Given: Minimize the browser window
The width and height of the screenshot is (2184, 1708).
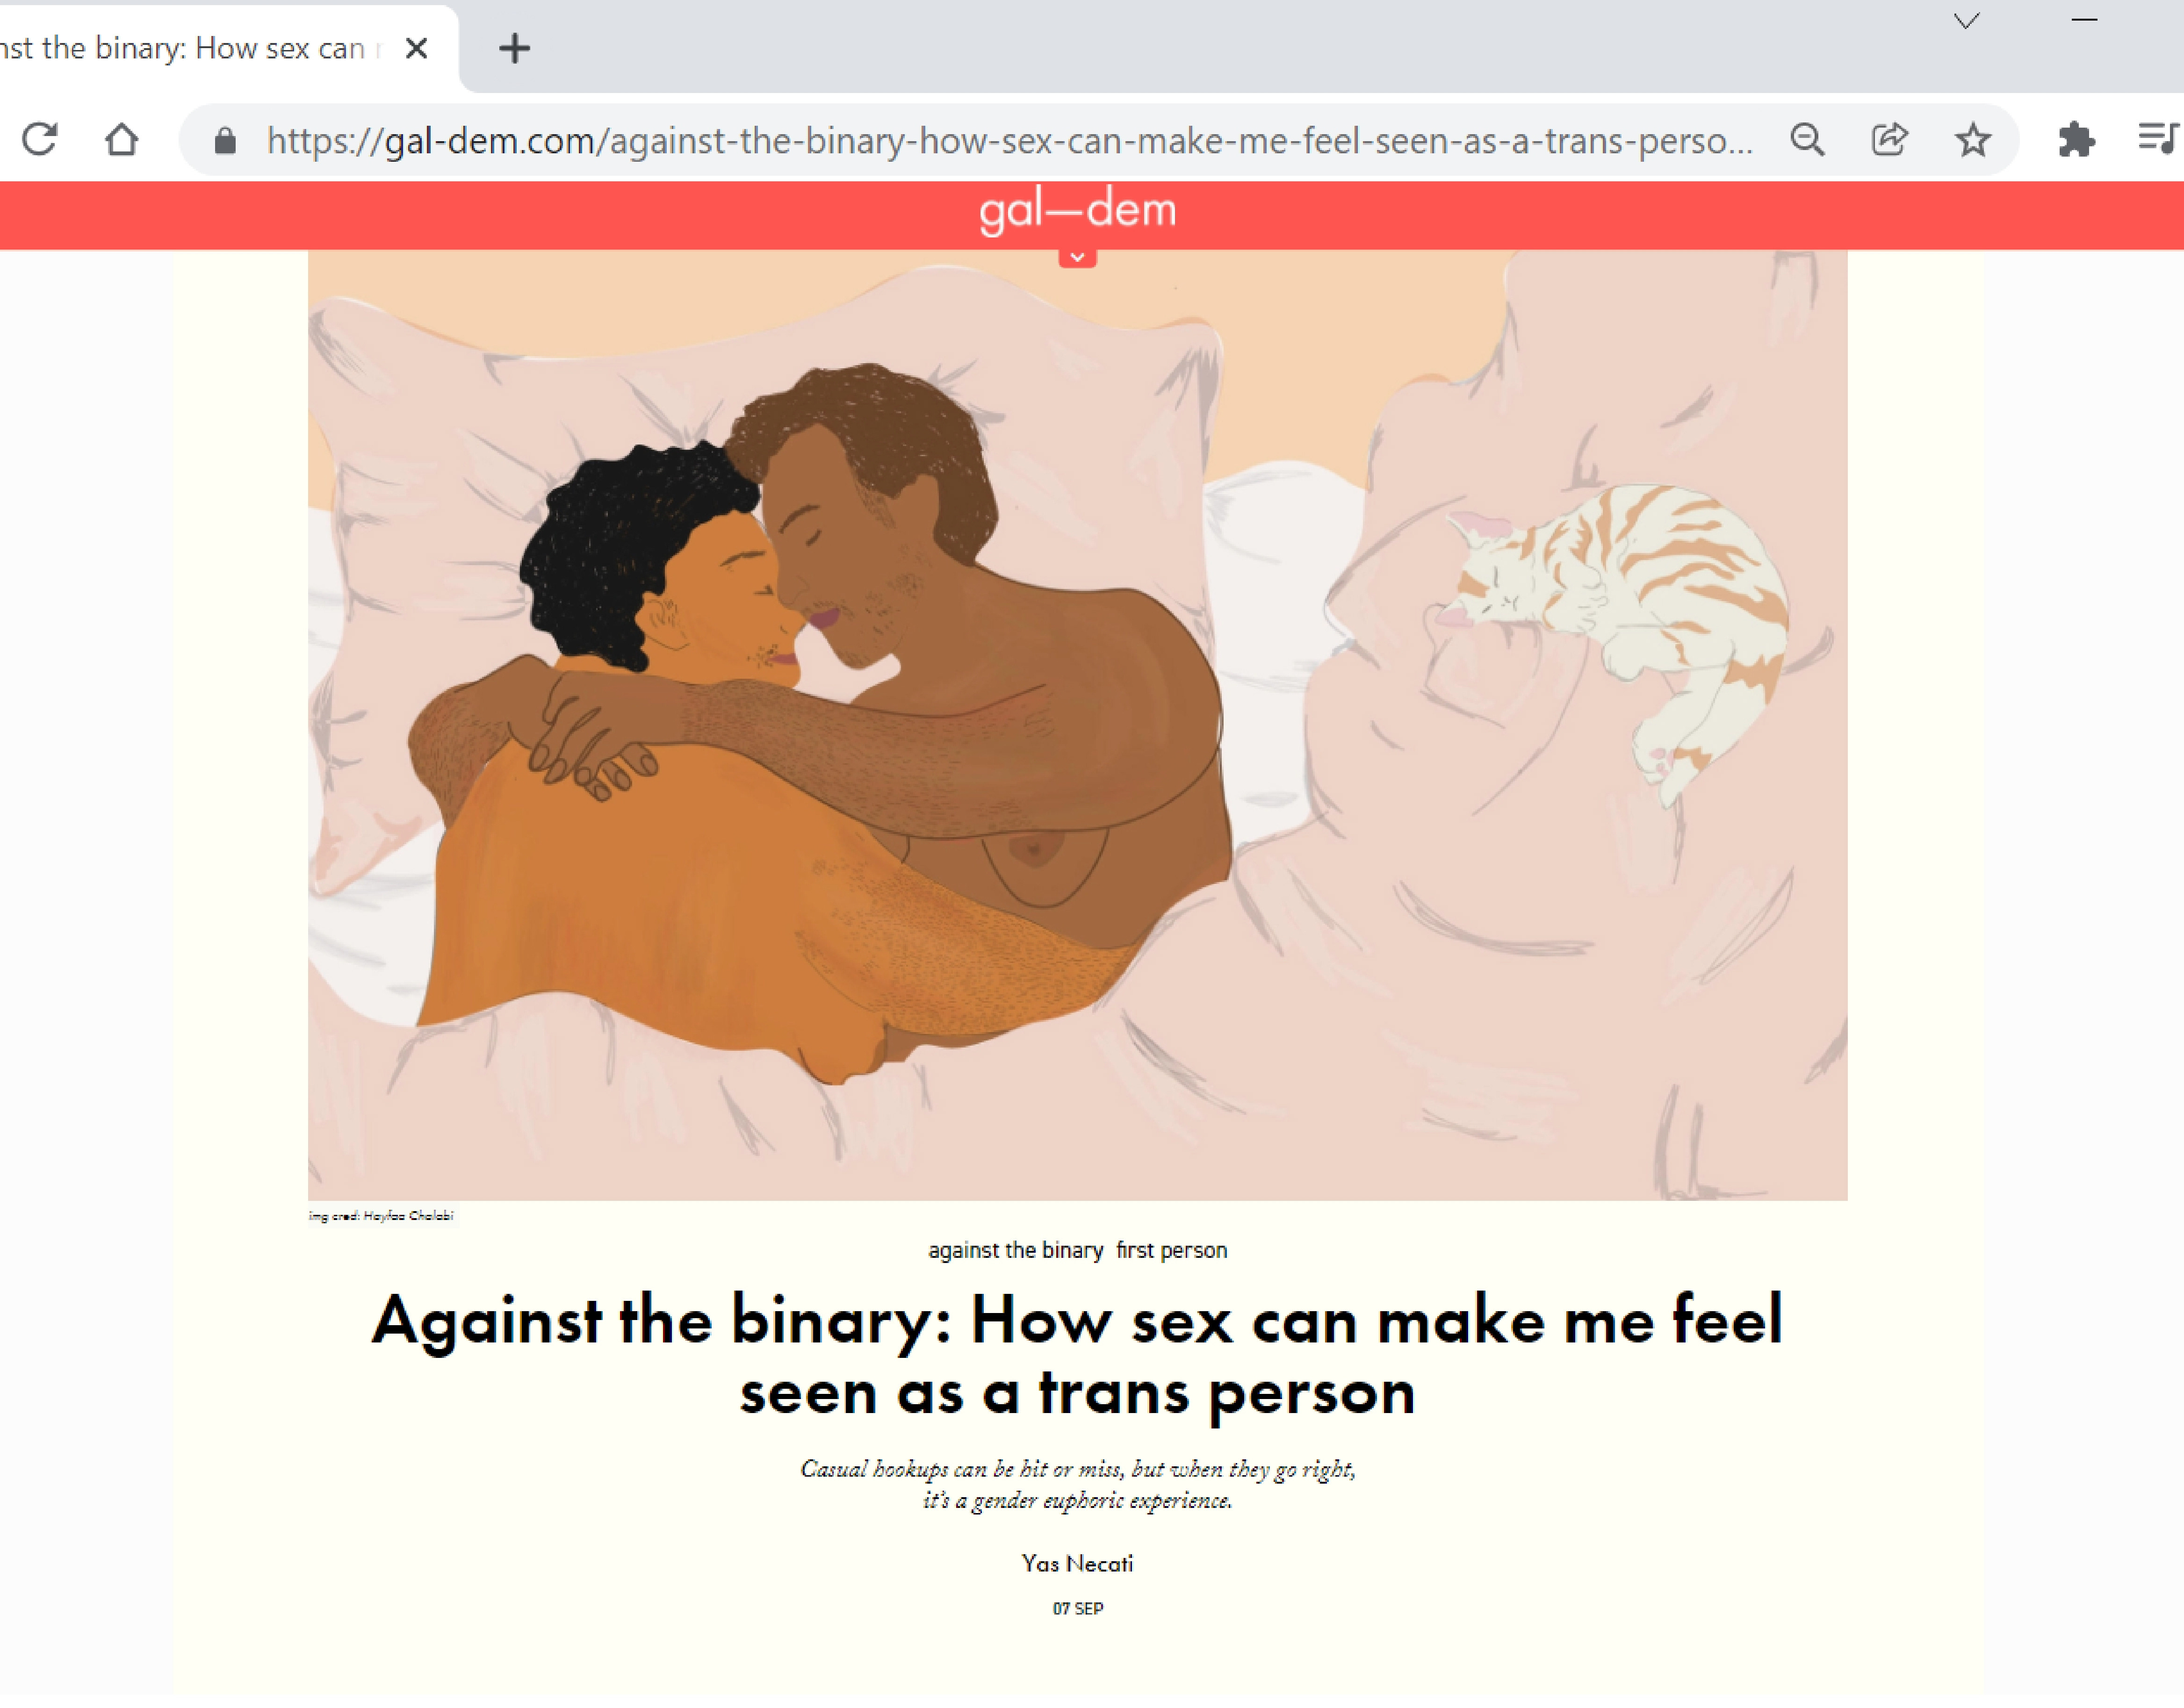Looking at the screenshot, I should click(x=2084, y=20).
